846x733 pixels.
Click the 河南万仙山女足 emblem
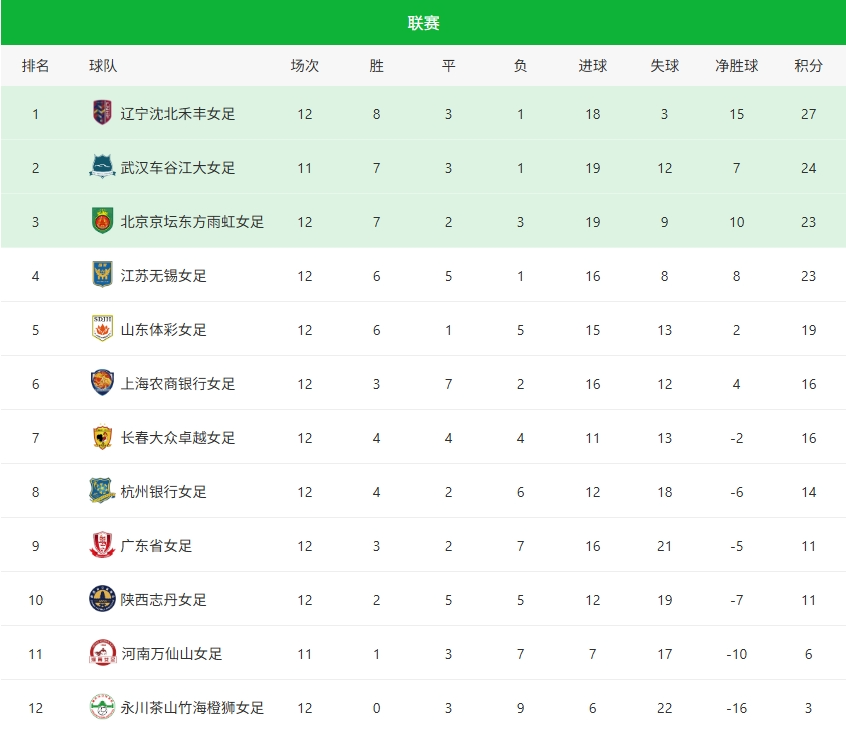(x=103, y=653)
